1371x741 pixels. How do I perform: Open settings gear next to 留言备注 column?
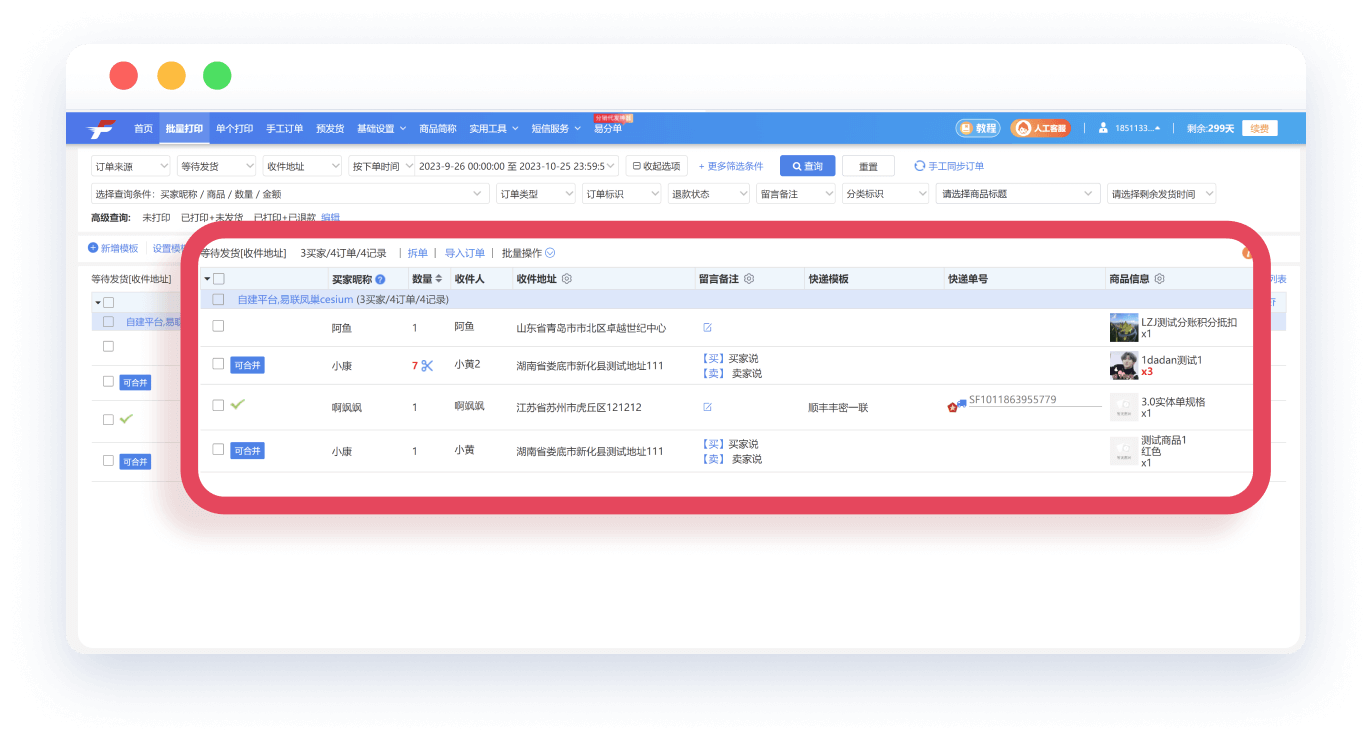pos(749,279)
